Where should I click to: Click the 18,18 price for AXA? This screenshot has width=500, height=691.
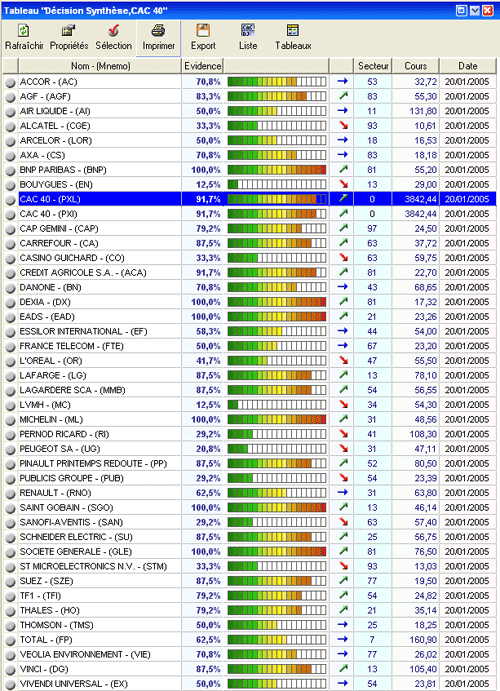click(x=426, y=155)
